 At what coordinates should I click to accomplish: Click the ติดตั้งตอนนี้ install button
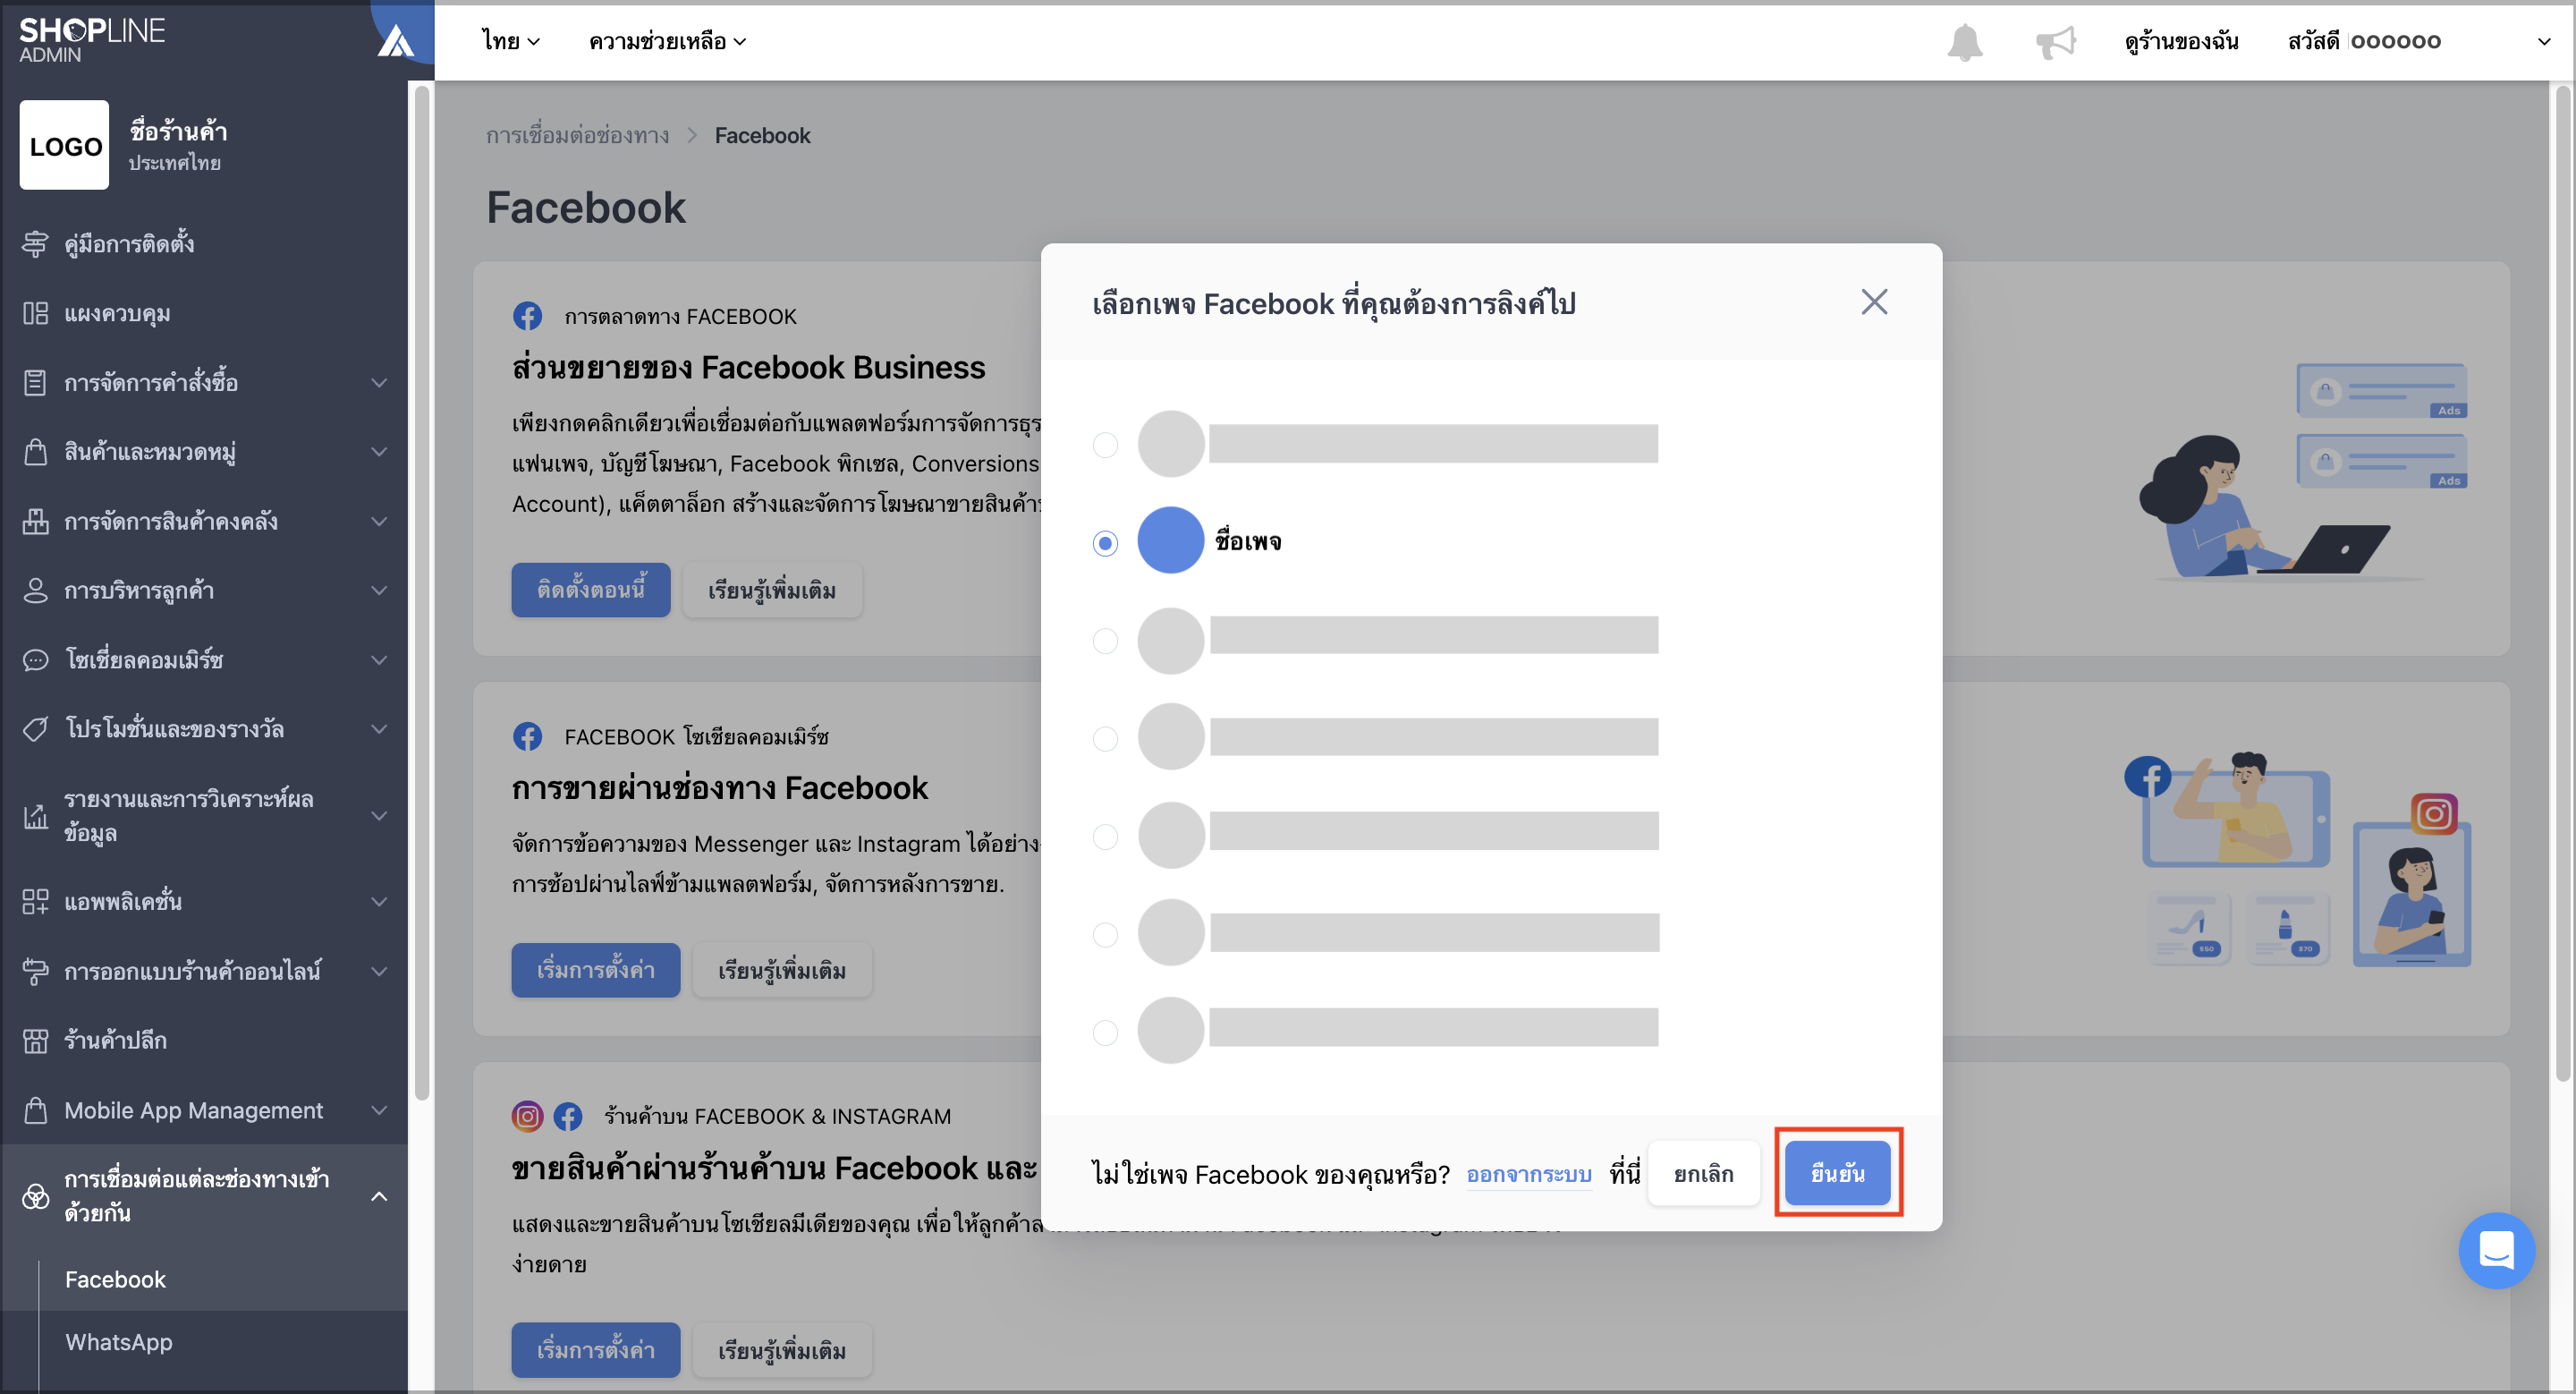click(x=591, y=590)
